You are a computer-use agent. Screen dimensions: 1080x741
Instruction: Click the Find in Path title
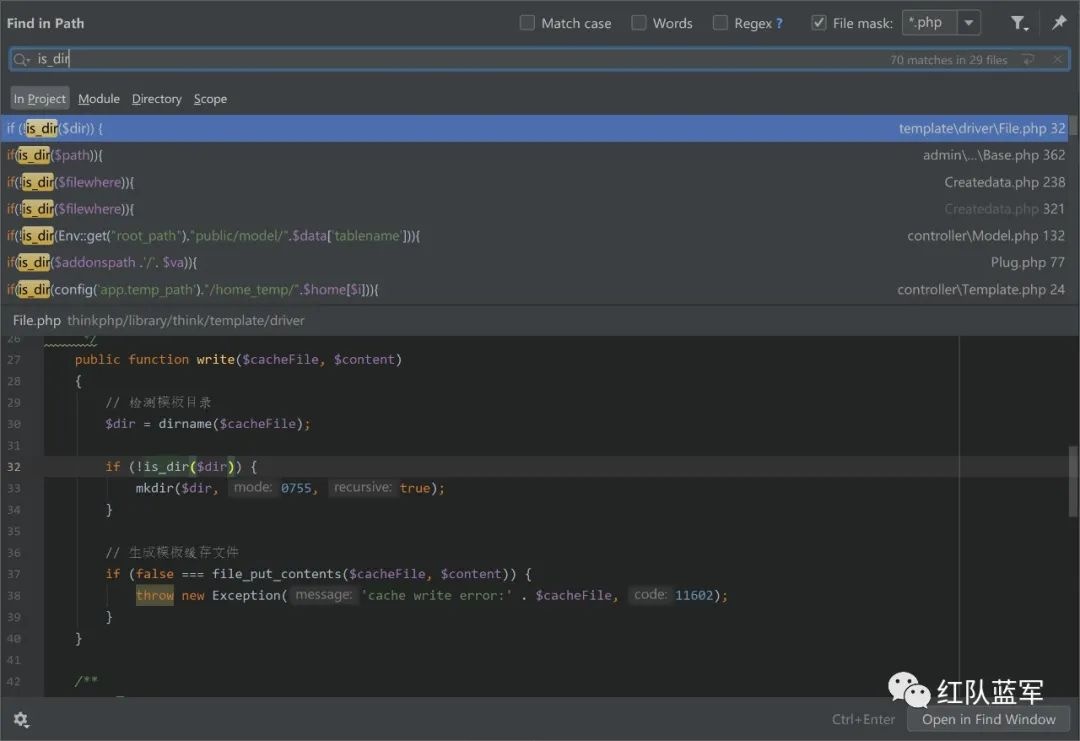click(45, 23)
